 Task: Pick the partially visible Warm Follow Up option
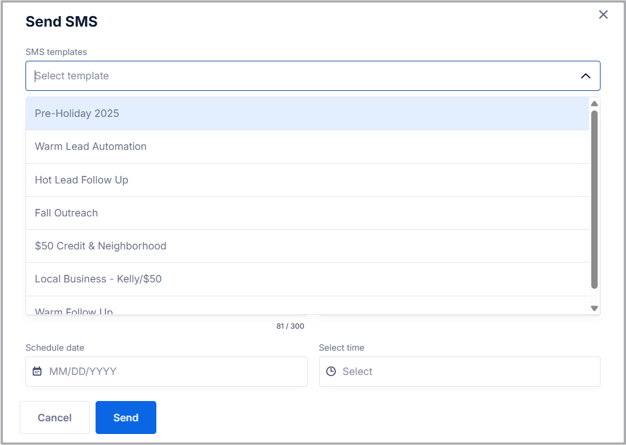pos(74,310)
